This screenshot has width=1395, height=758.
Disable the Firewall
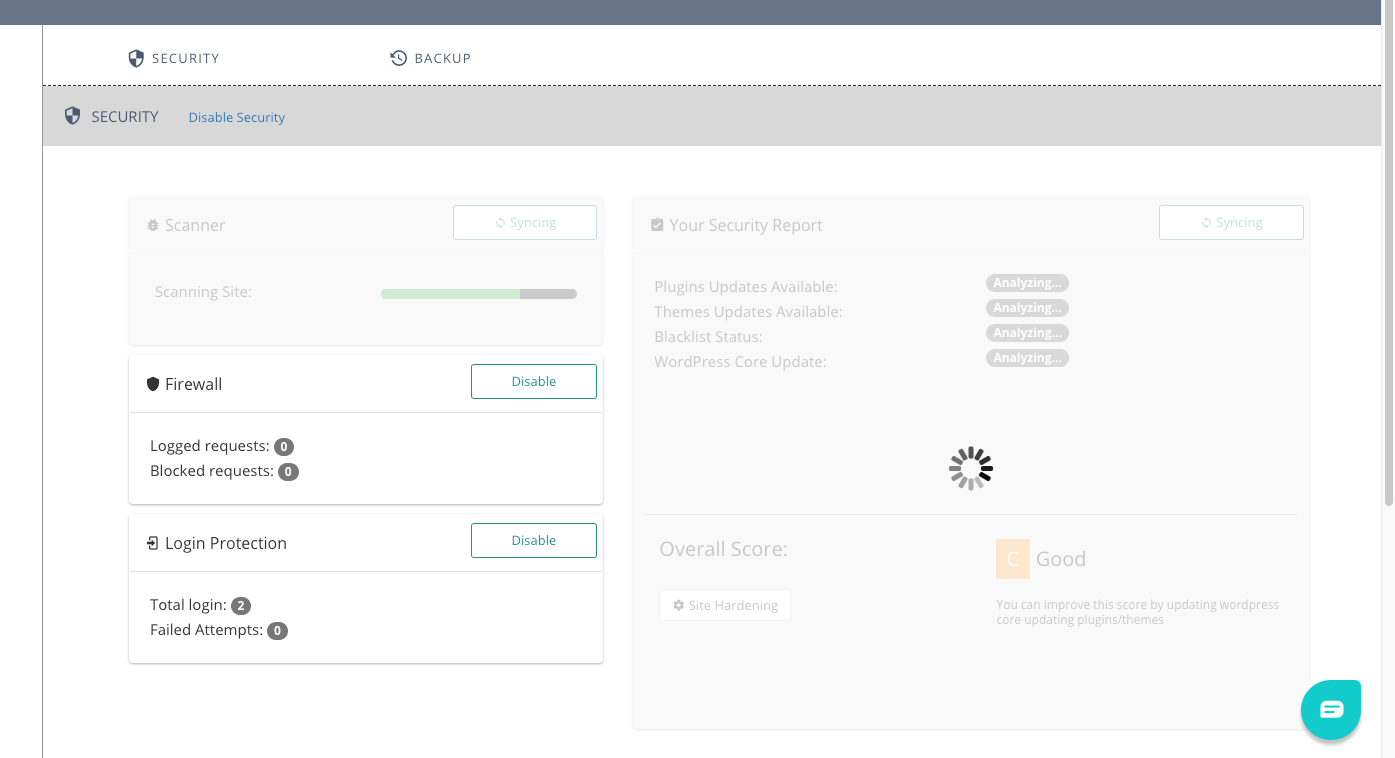533,381
